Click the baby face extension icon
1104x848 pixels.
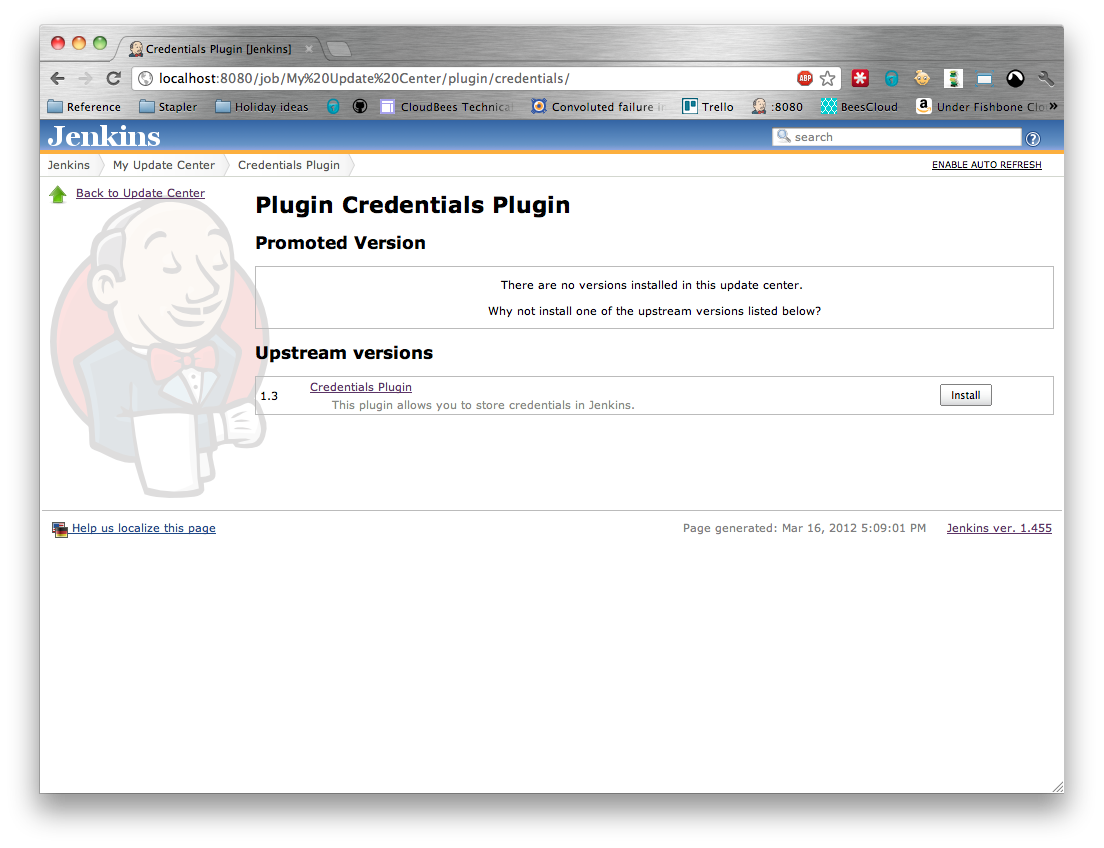coord(922,78)
